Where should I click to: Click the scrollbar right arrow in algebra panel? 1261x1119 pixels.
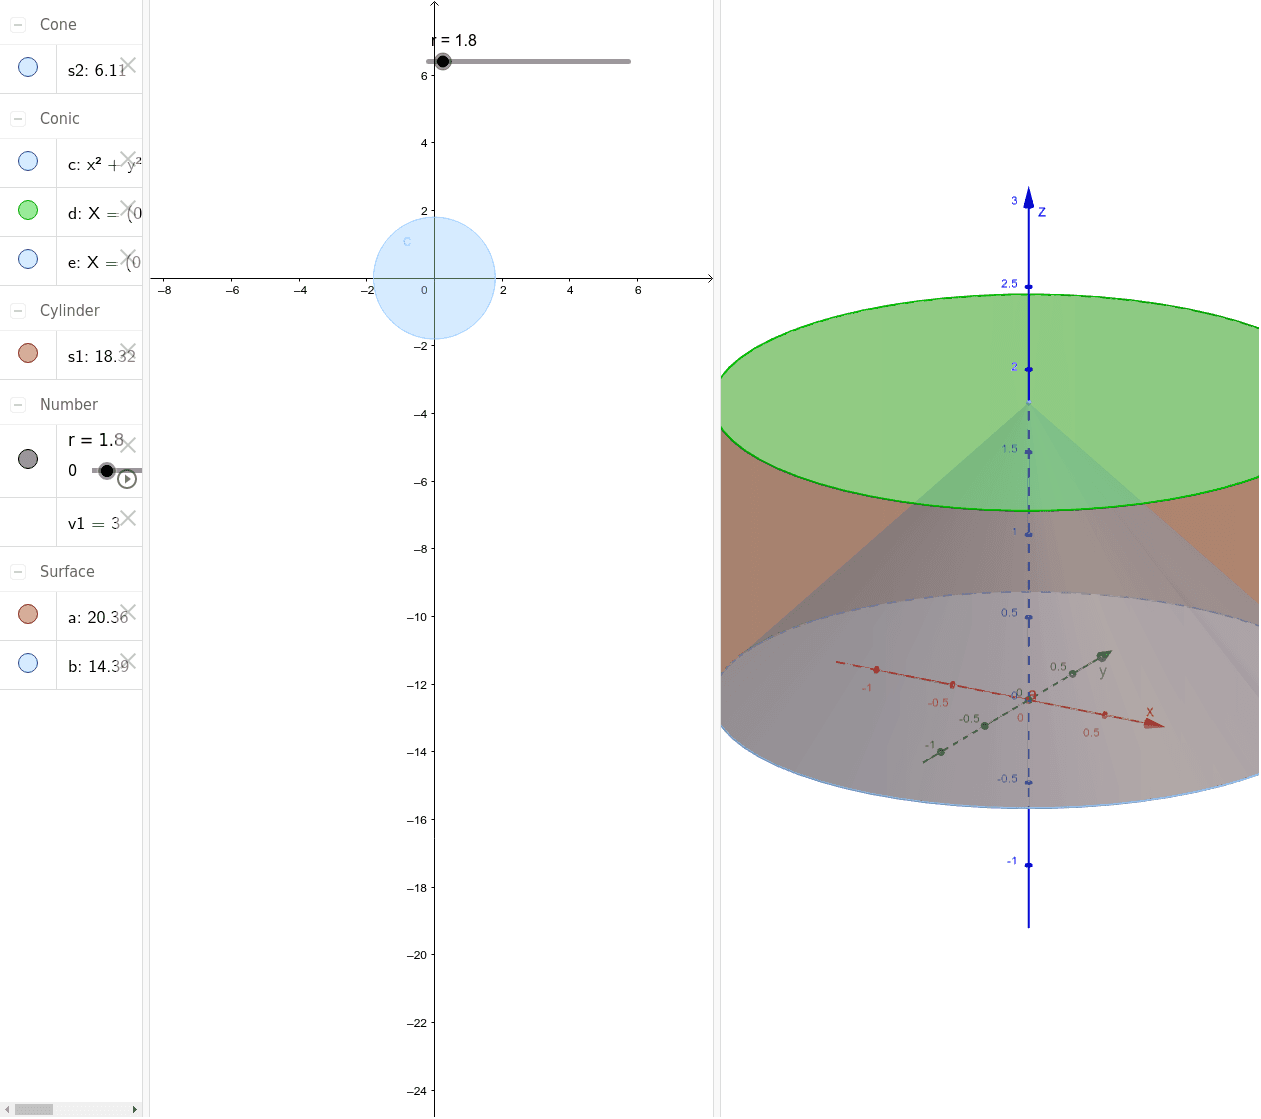[x=135, y=1109]
